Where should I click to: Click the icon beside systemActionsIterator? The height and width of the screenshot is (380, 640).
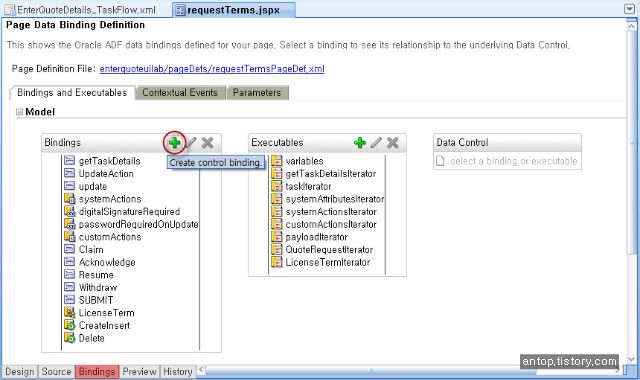coord(277,211)
